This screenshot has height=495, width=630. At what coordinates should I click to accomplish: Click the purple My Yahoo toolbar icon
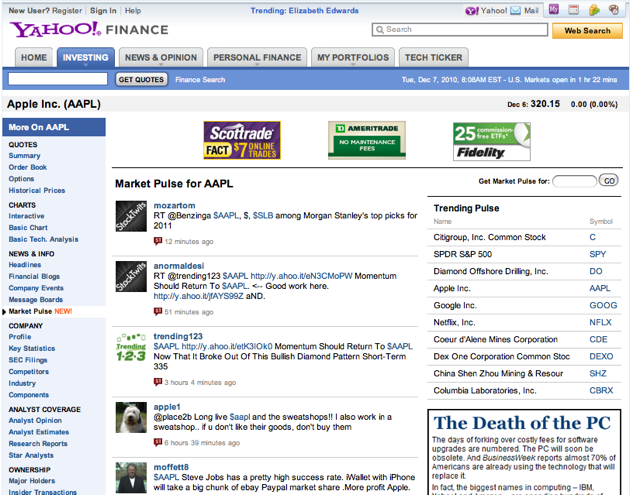pos(554,10)
